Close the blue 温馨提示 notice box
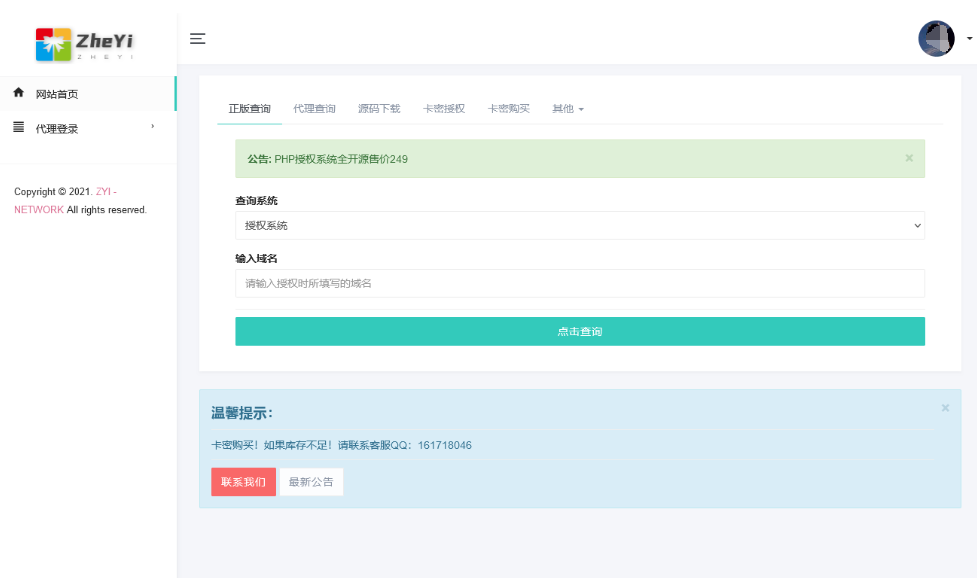Viewport: 977px width, 578px height. pyautogui.click(x=945, y=408)
